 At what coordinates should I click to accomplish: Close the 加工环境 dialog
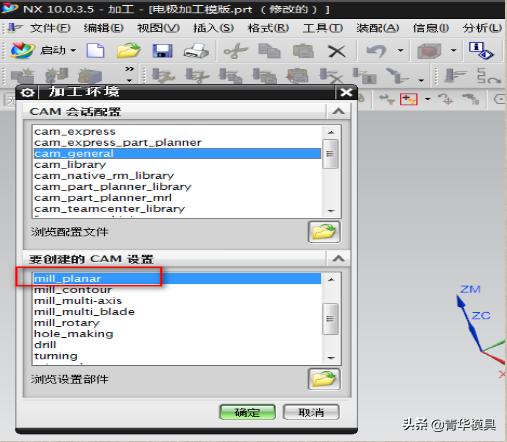tap(346, 92)
